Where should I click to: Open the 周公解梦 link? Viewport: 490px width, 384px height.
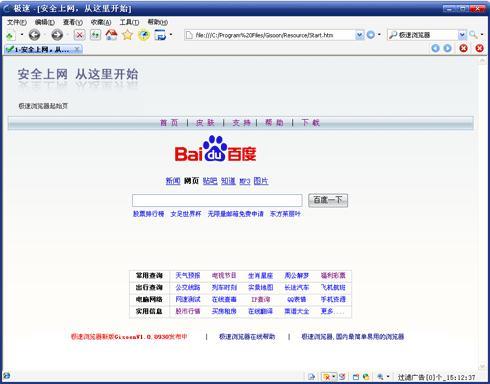click(297, 275)
